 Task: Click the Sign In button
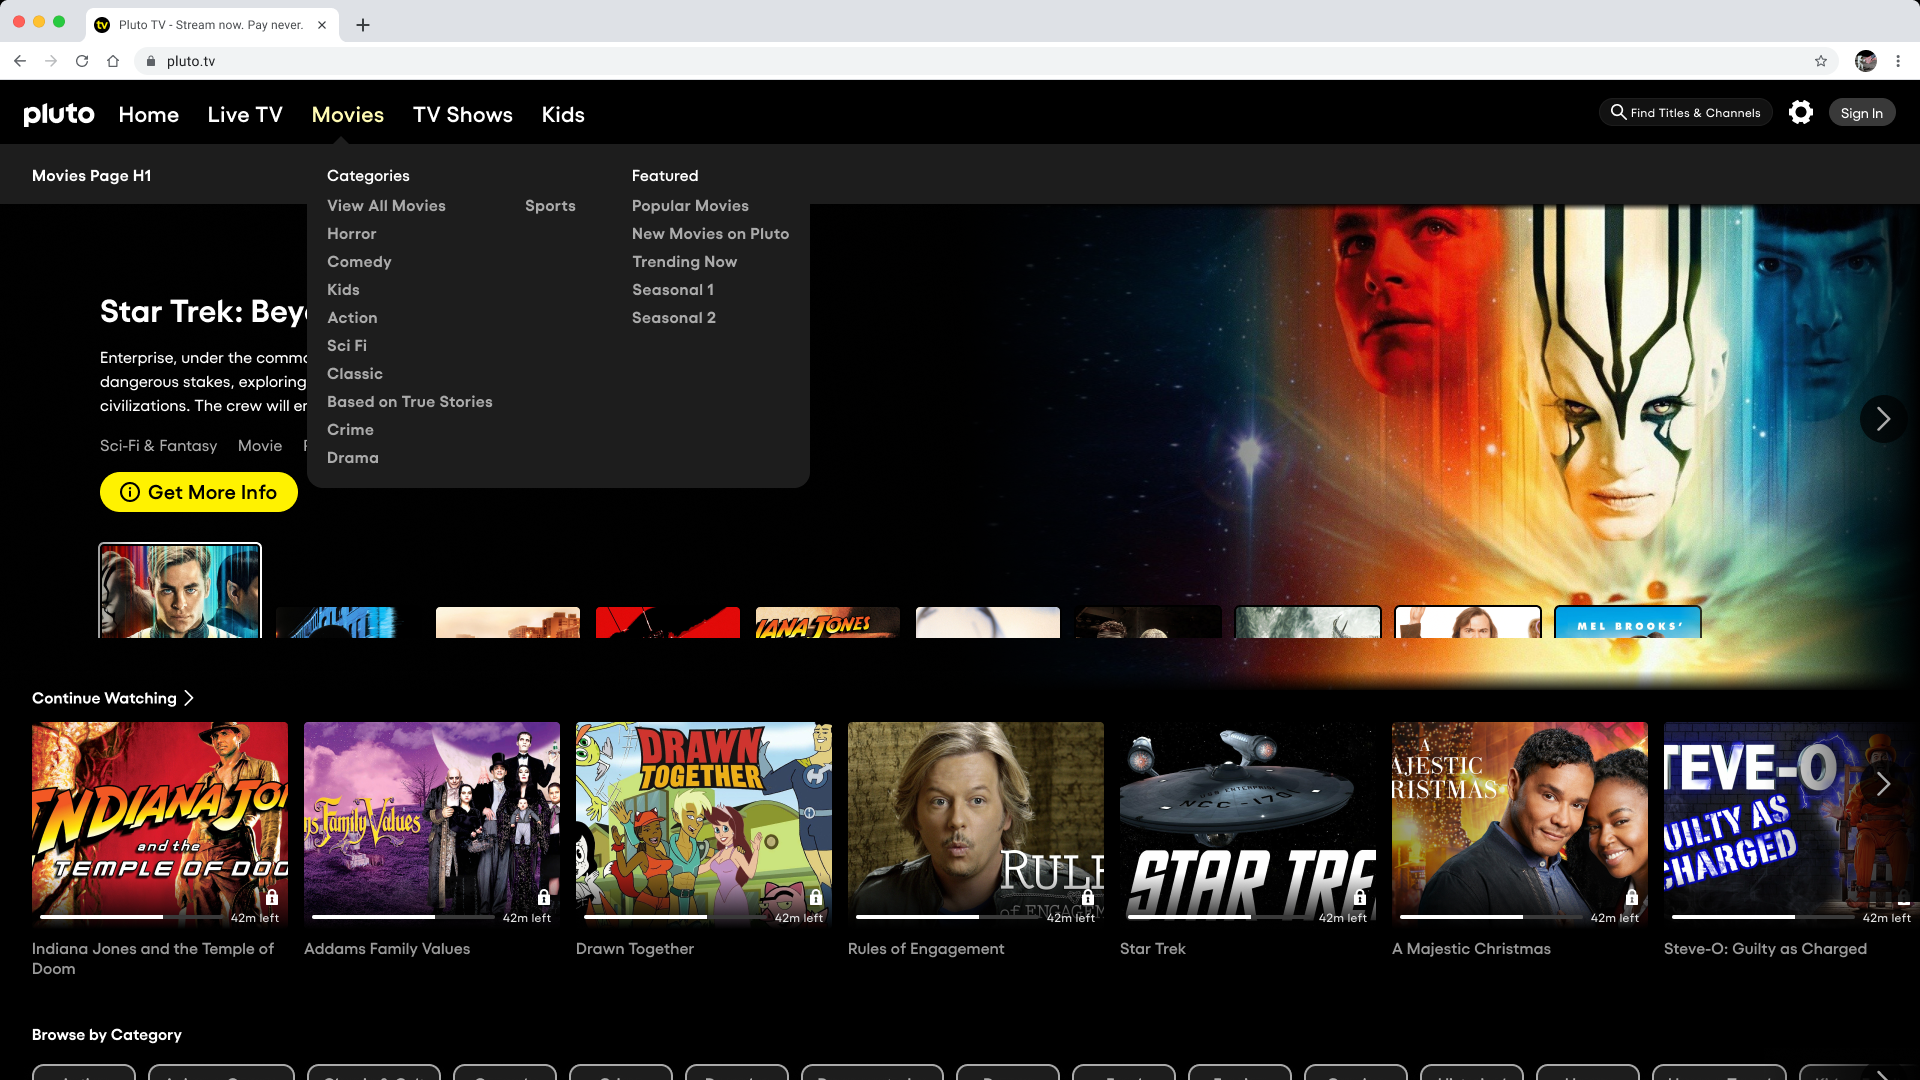point(1861,113)
